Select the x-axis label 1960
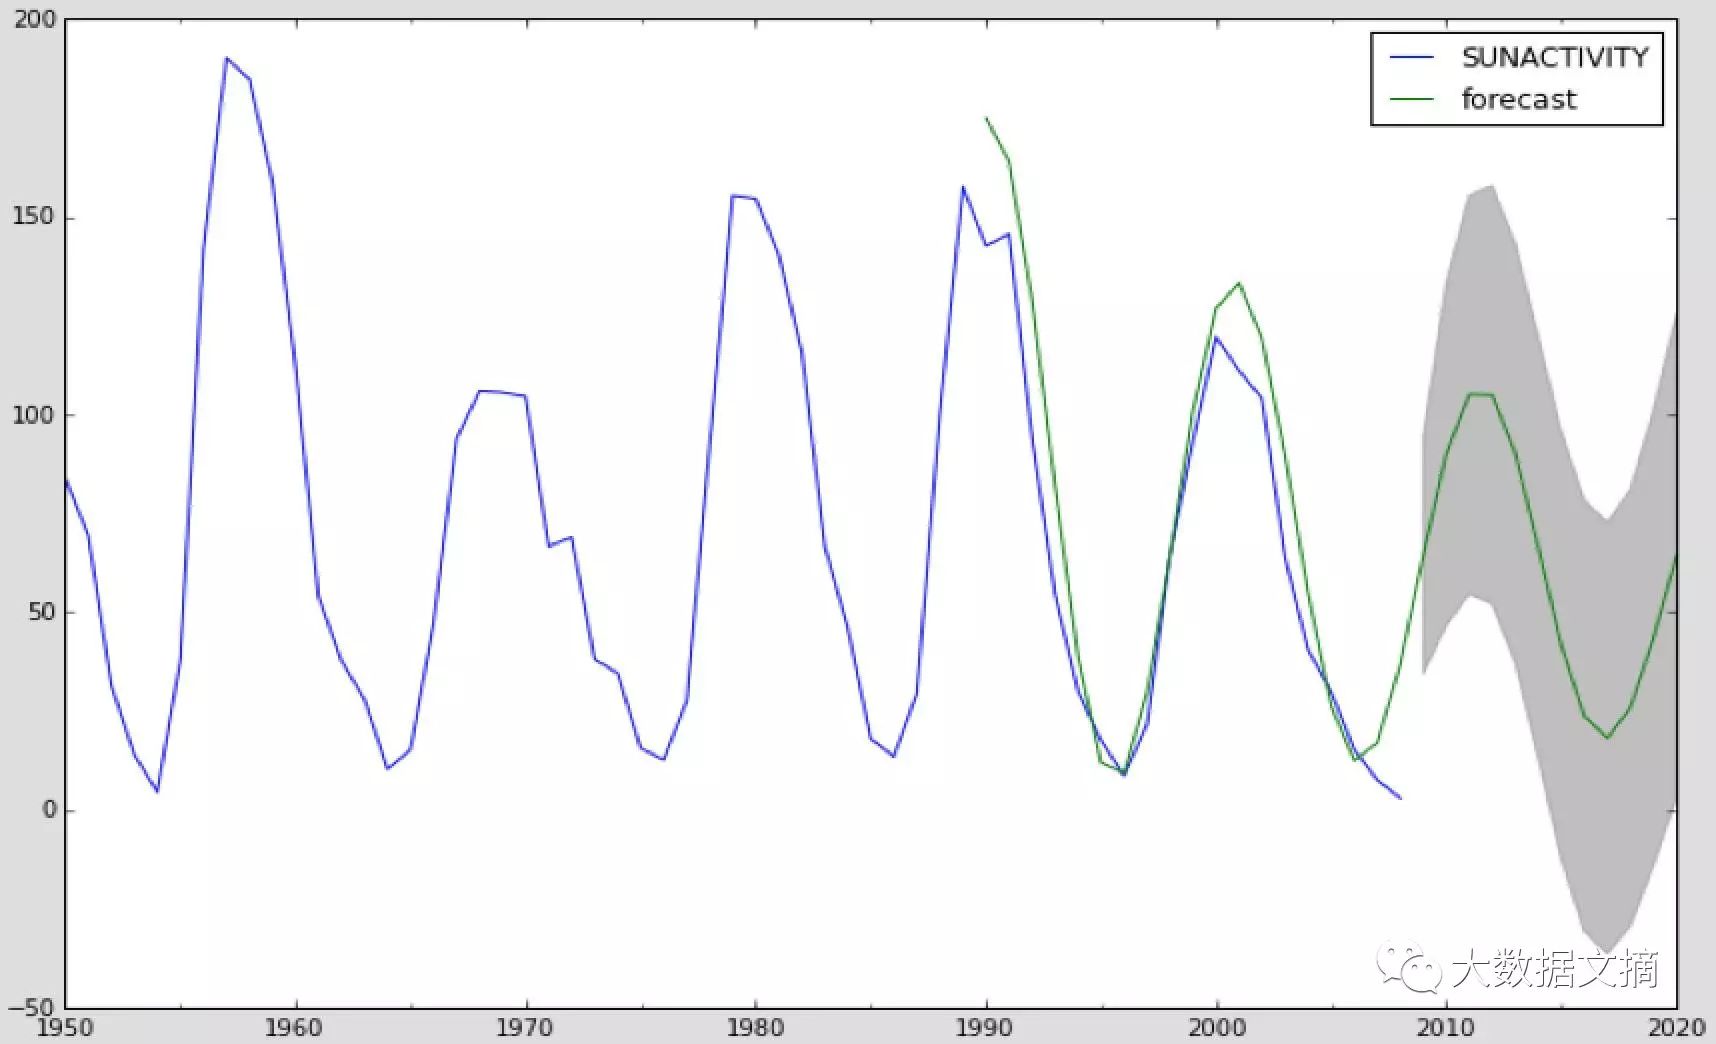Image resolution: width=1716 pixels, height=1044 pixels. click(294, 1028)
